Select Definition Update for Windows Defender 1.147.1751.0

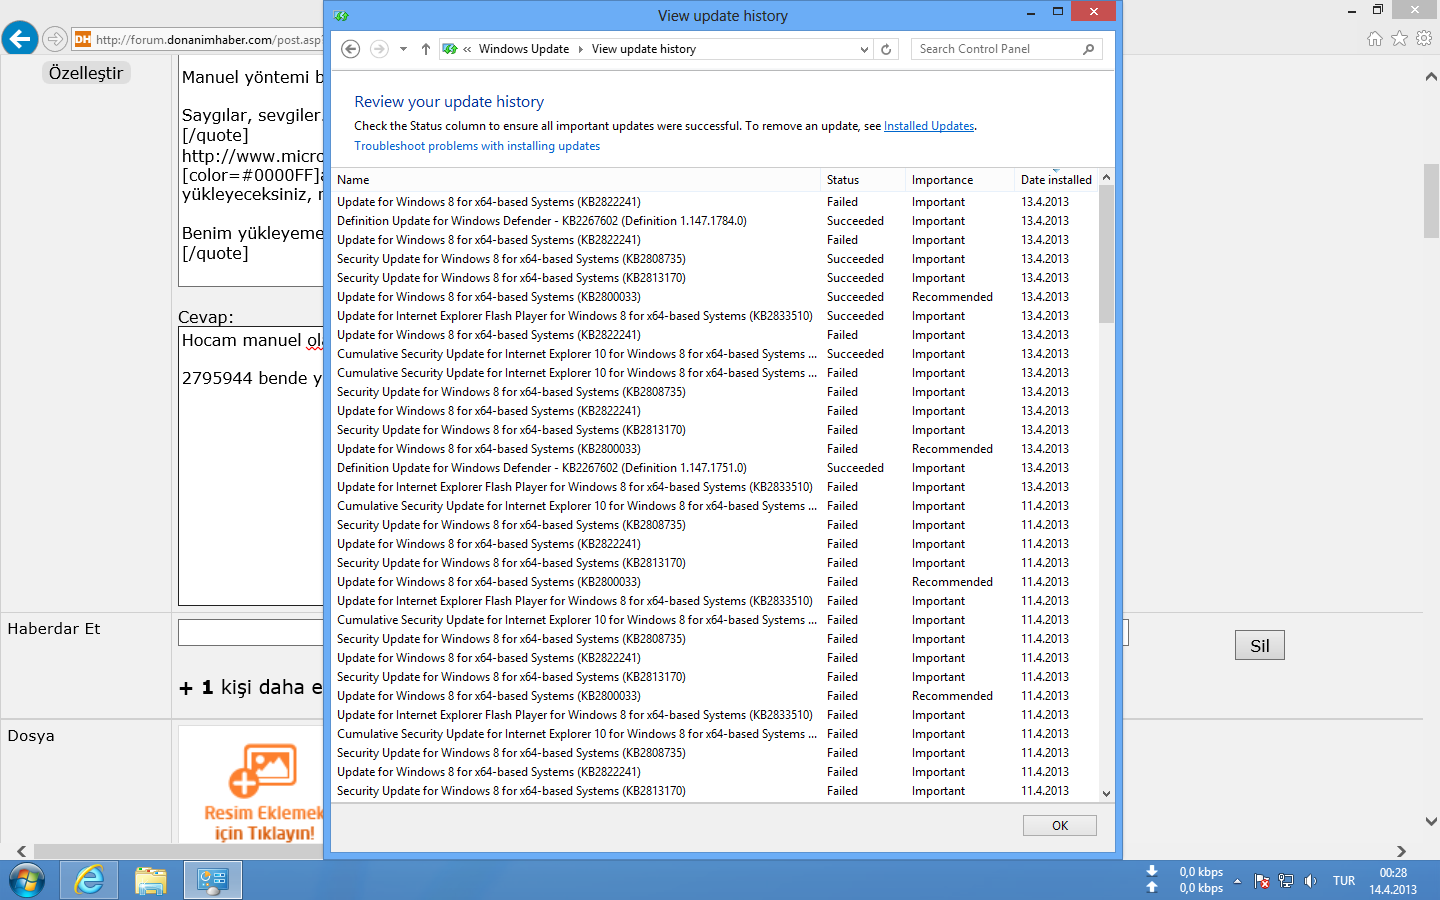point(715,468)
